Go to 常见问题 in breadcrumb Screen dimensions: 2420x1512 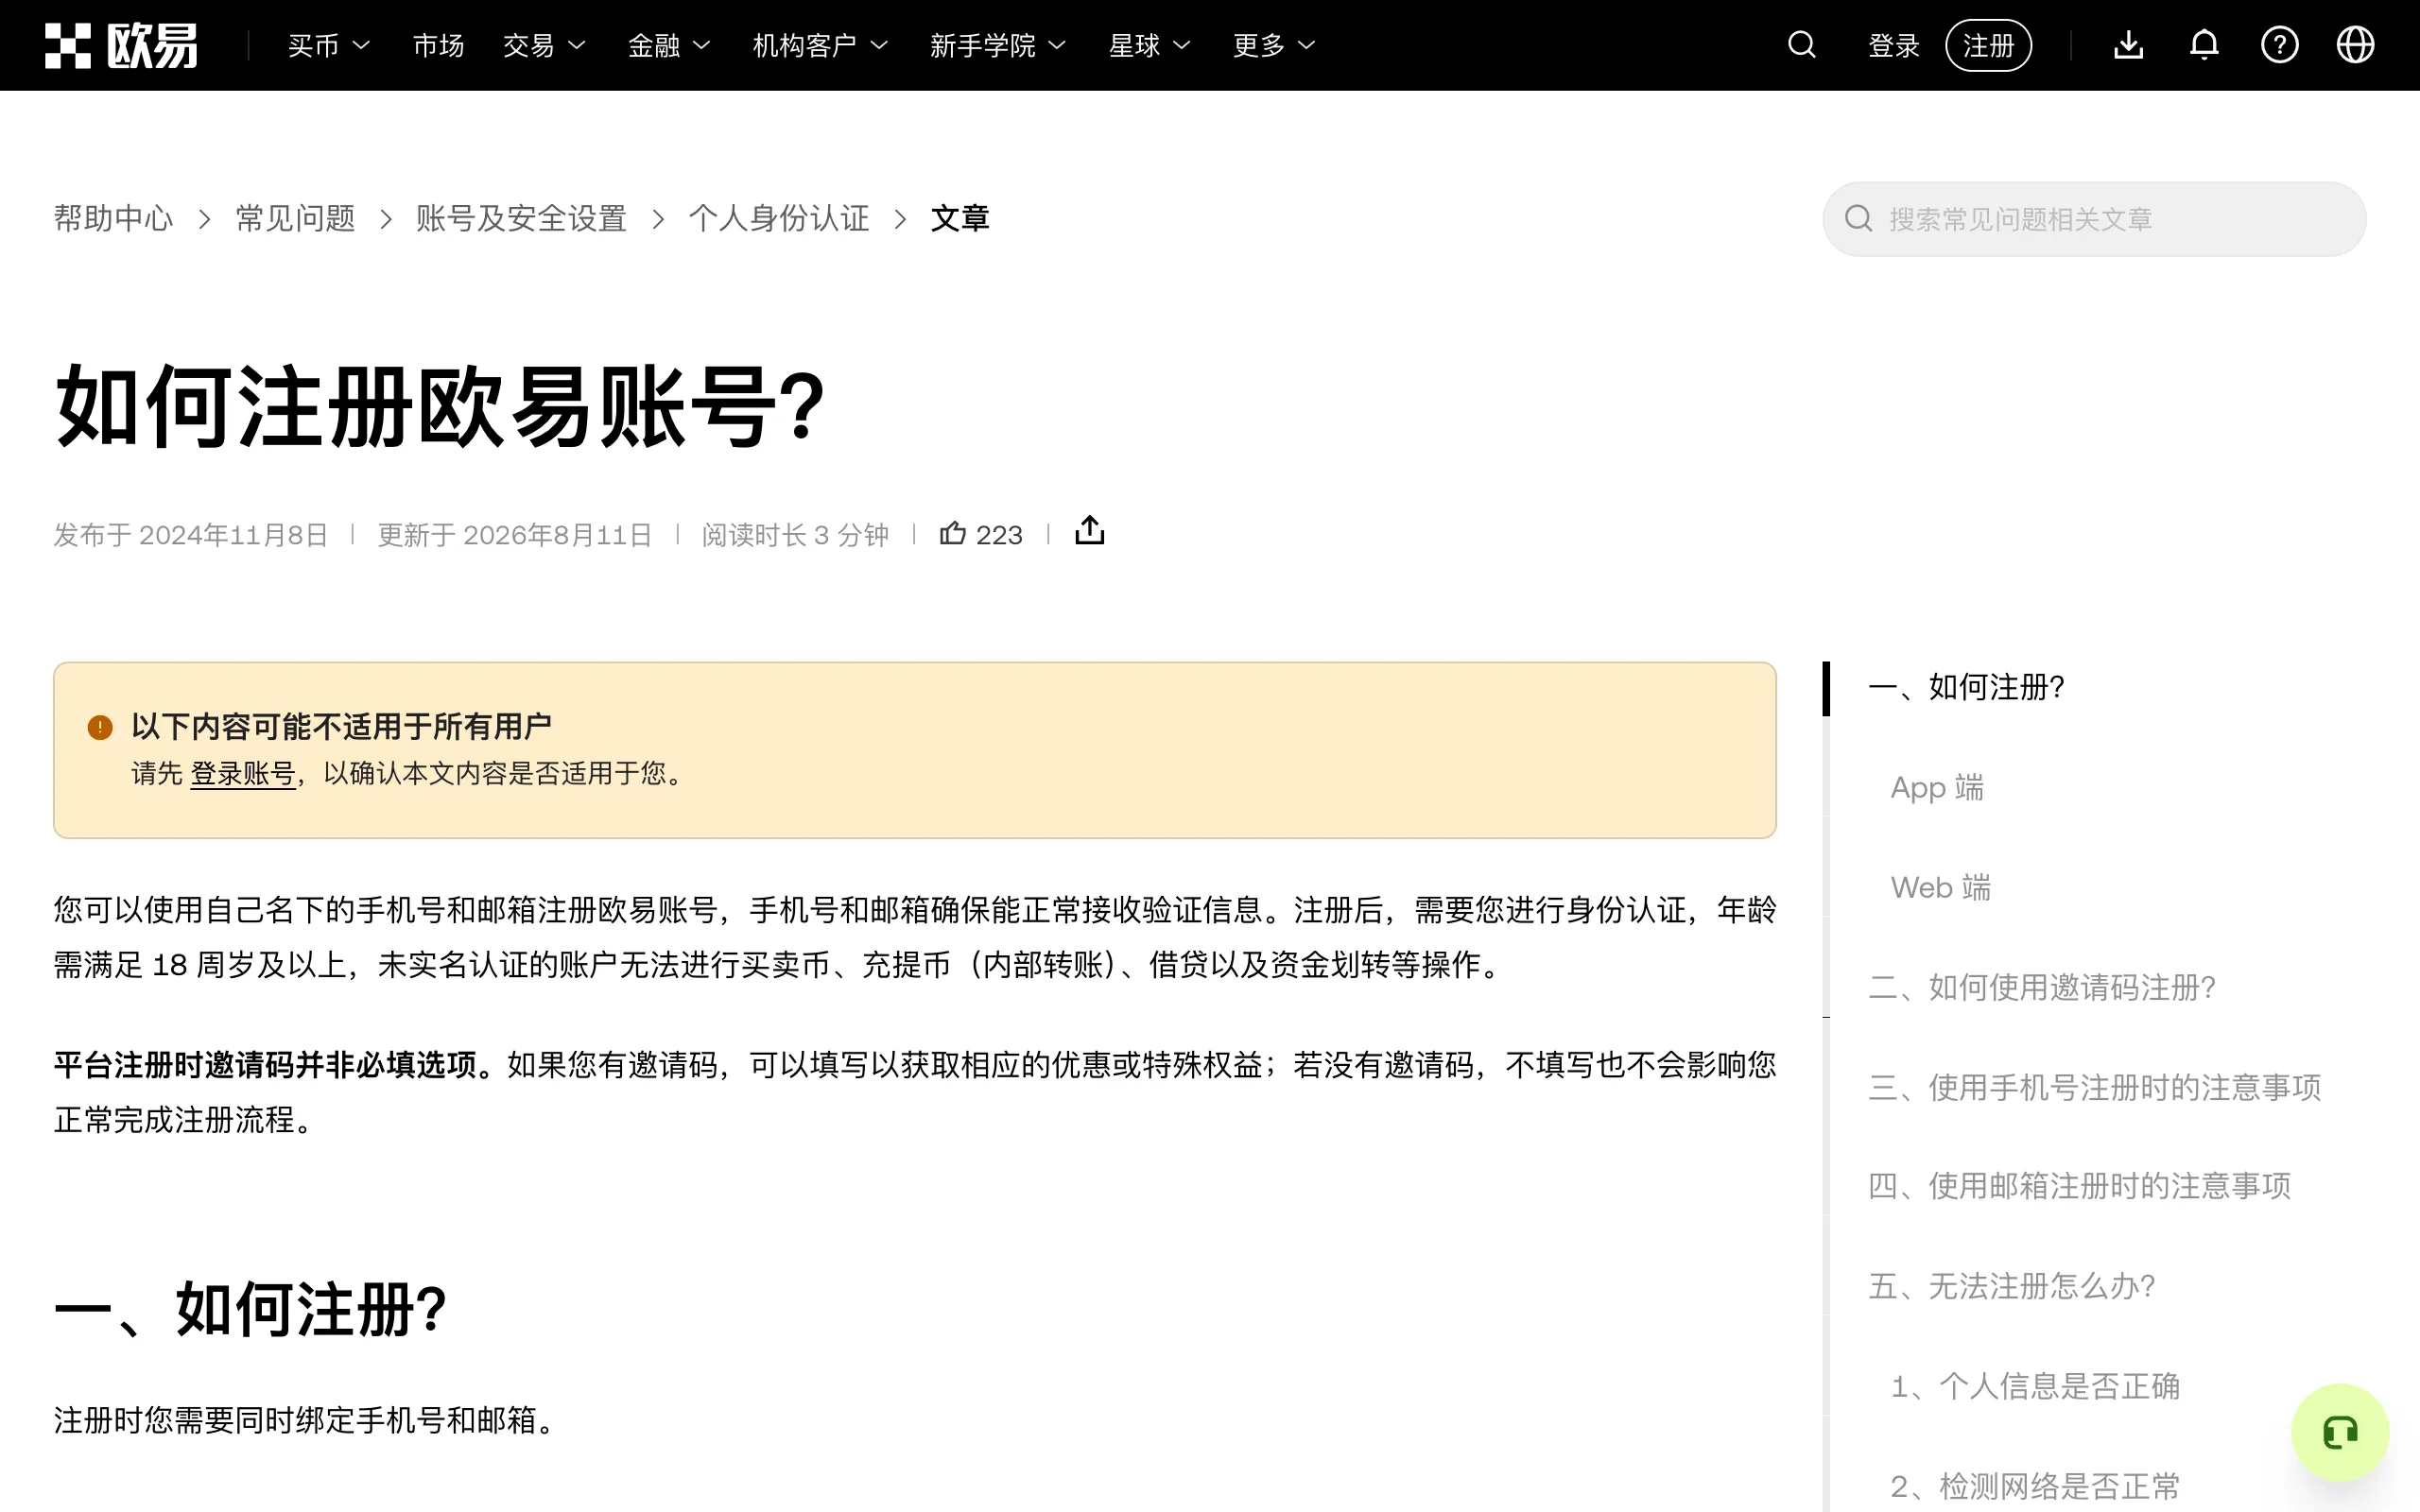pos(295,218)
